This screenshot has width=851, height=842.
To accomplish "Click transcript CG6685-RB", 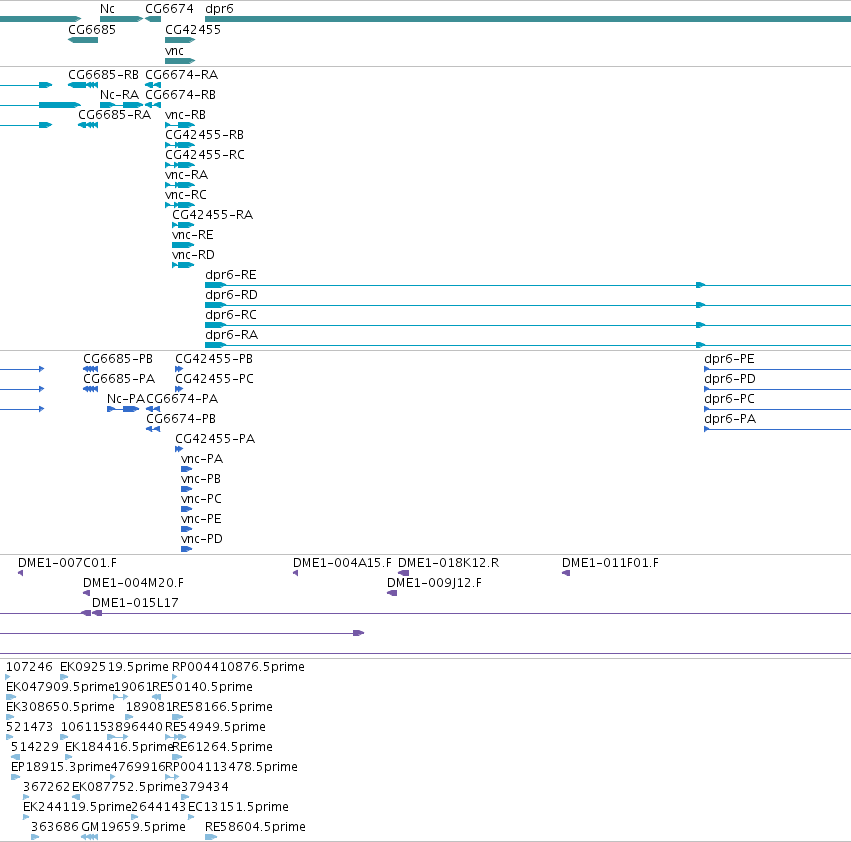I will coord(103,74).
